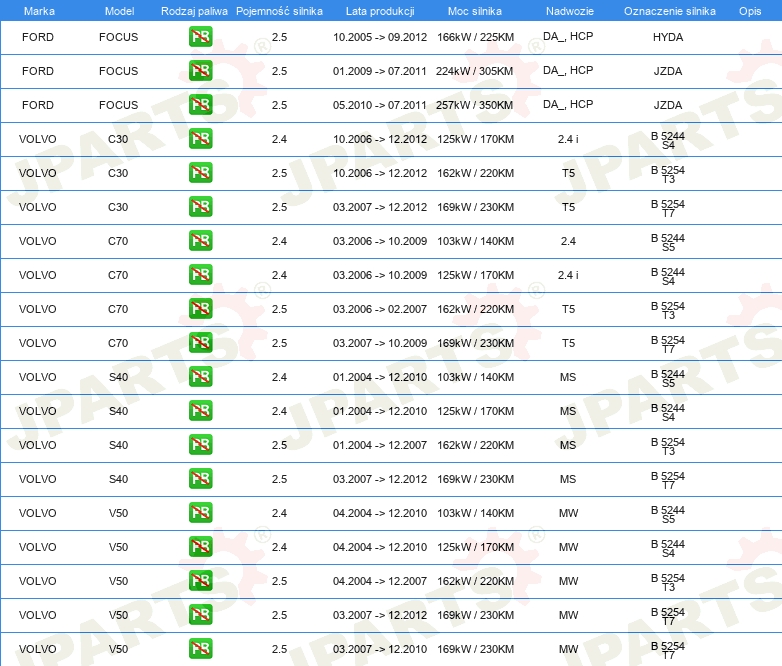The height and width of the screenshot is (666, 782).
Task: Click C70 model cell in 103kW row
Action: [118, 240]
